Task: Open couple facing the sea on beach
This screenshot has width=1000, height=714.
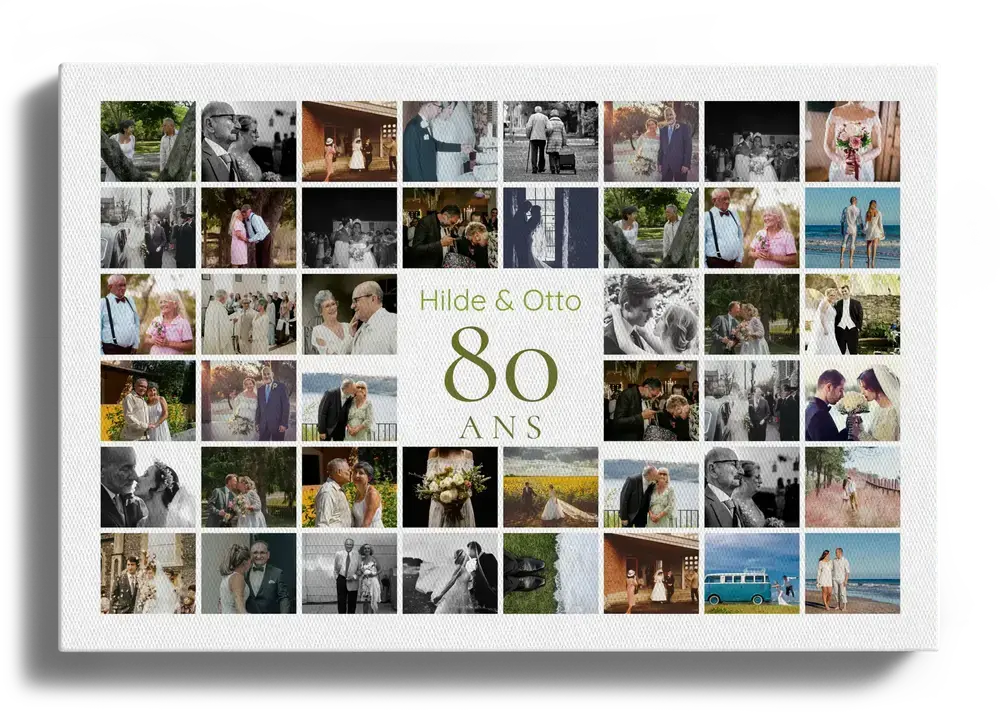Action: (x=853, y=228)
